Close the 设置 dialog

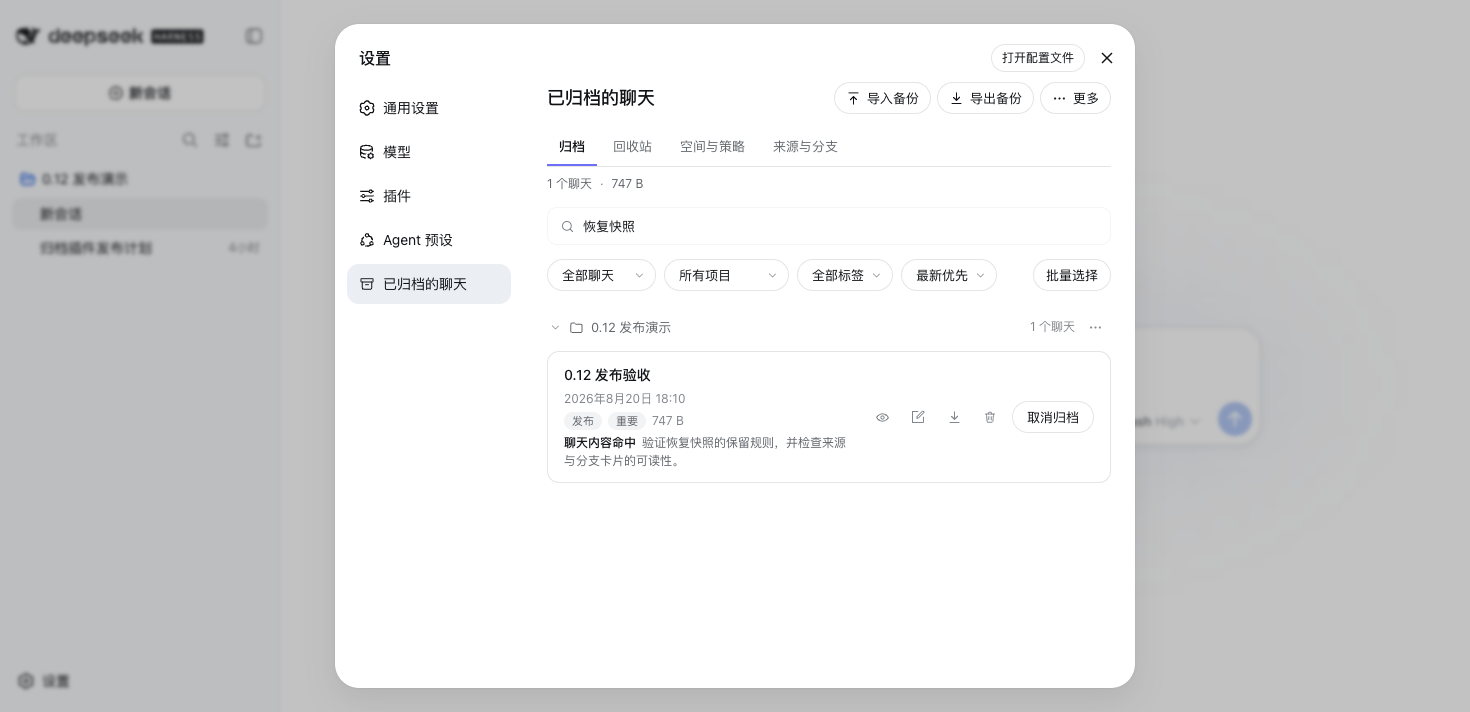[1107, 58]
